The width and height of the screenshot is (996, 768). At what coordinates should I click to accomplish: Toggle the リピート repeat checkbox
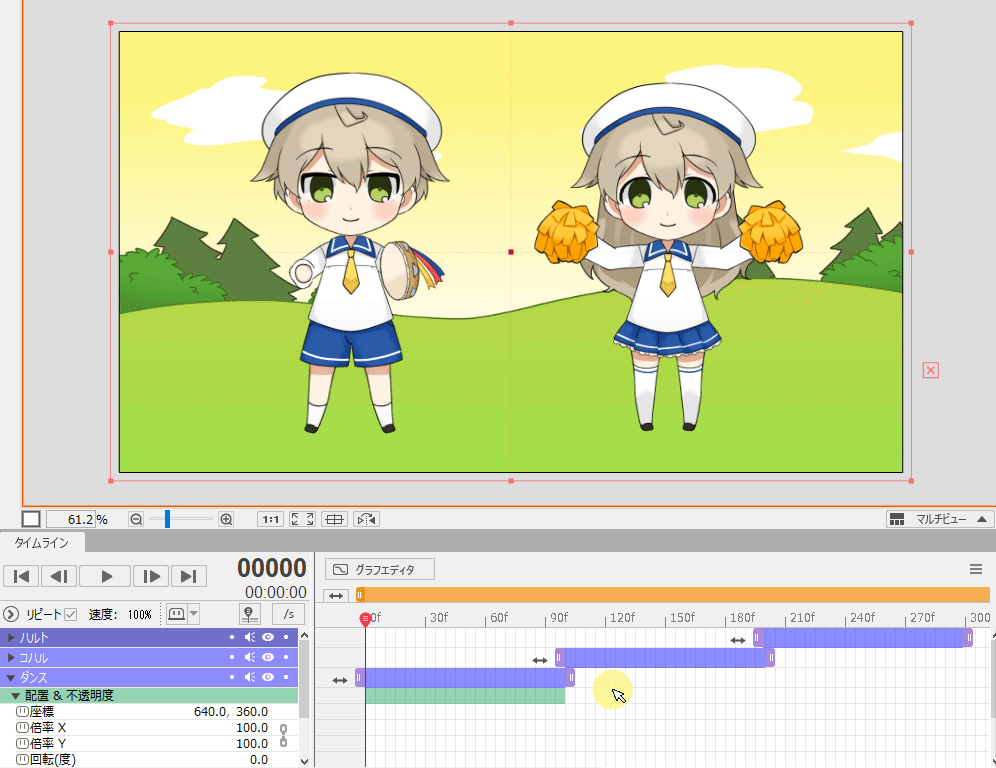(70, 614)
